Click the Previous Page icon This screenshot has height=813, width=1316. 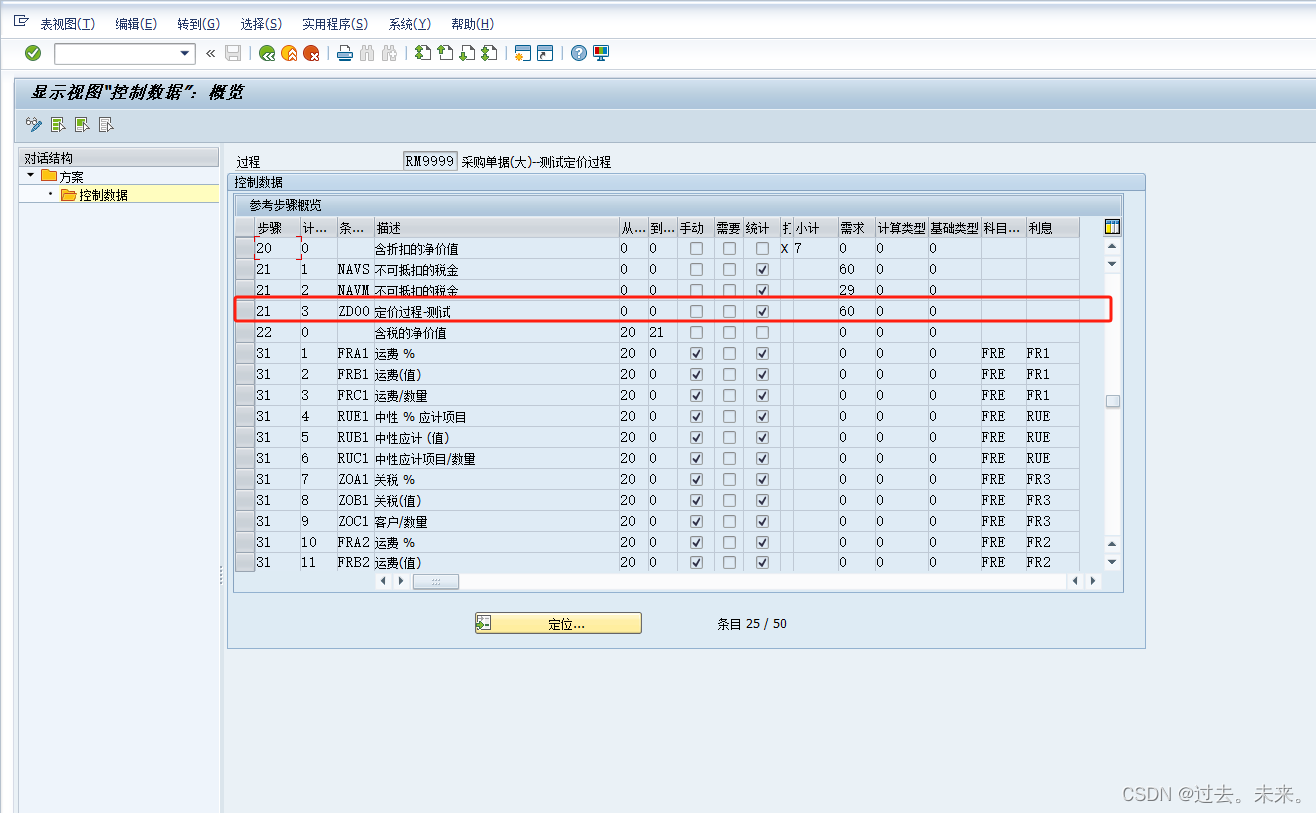(445, 53)
